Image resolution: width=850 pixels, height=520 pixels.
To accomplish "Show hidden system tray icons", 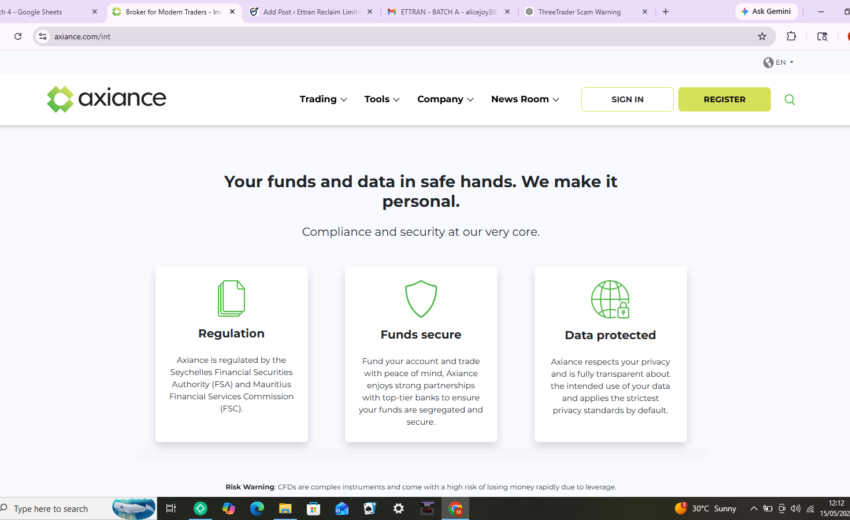I will (x=754, y=509).
